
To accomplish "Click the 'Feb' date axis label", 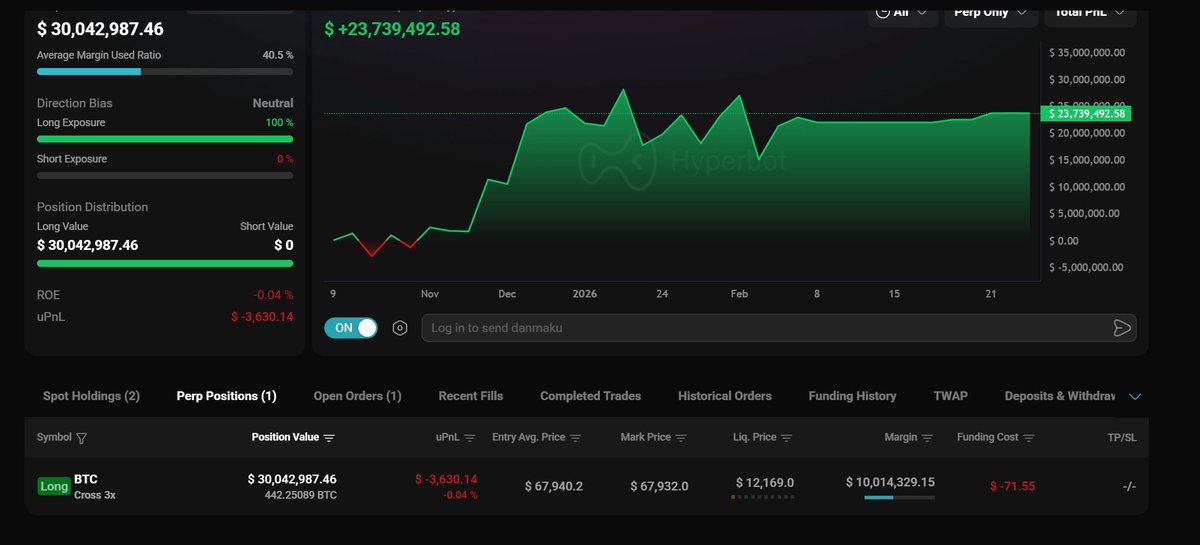I will (x=739, y=294).
